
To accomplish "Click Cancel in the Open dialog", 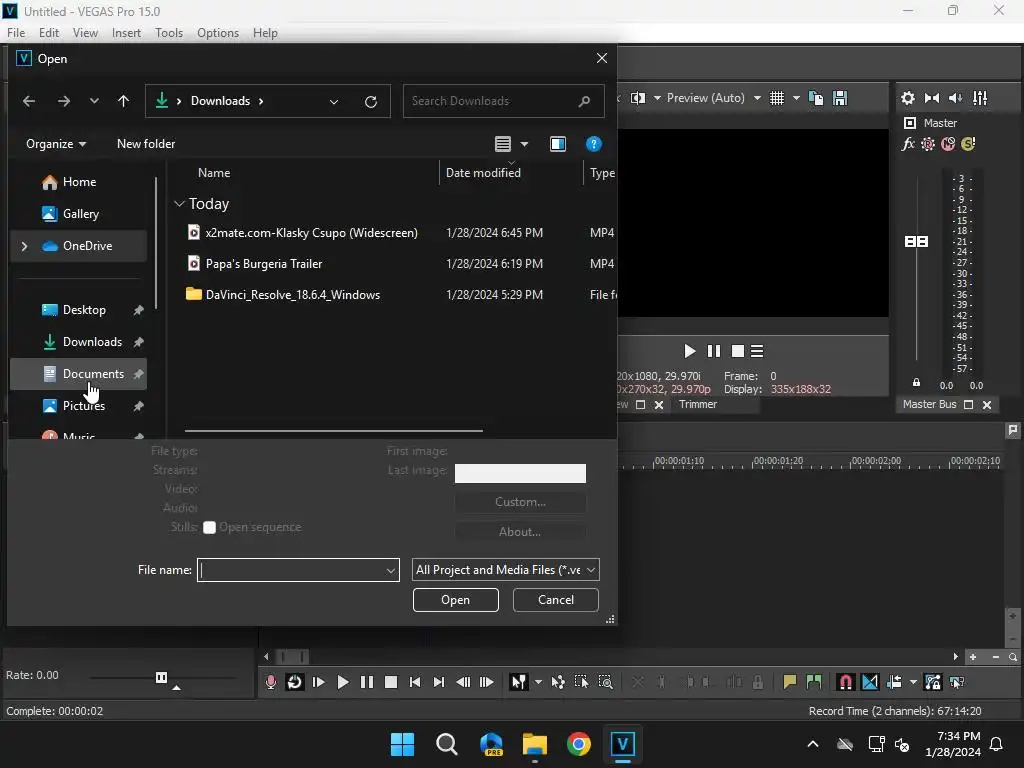I will [x=556, y=600].
